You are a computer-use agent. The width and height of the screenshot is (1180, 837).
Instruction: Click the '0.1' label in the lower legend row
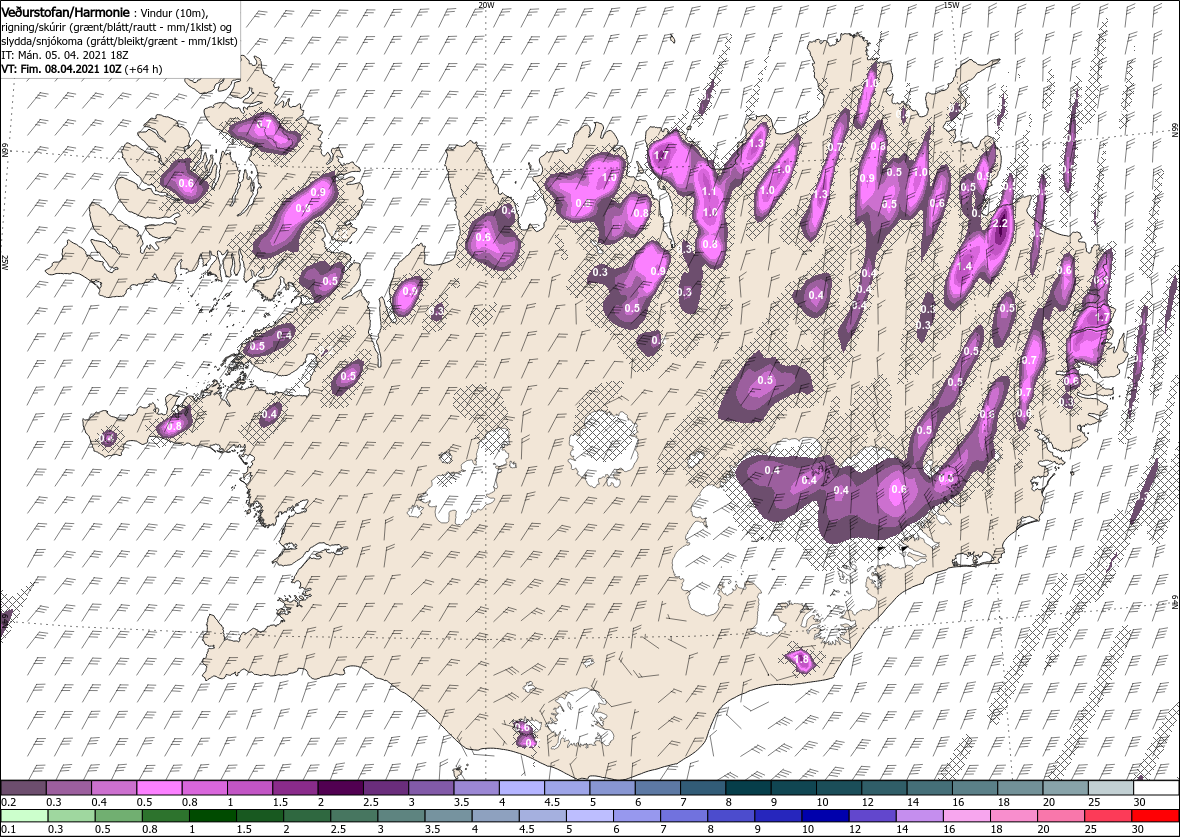point(8,829)
